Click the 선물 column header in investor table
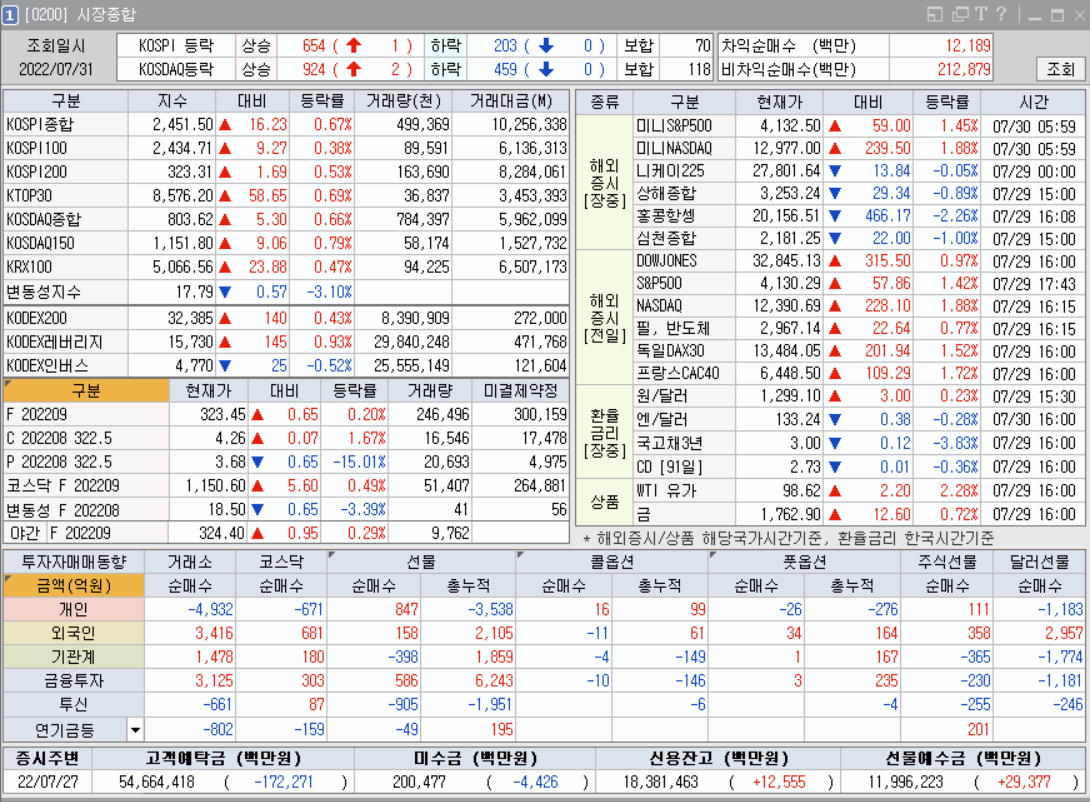The height and width of the screenshot is (802, 1090). 421,562
